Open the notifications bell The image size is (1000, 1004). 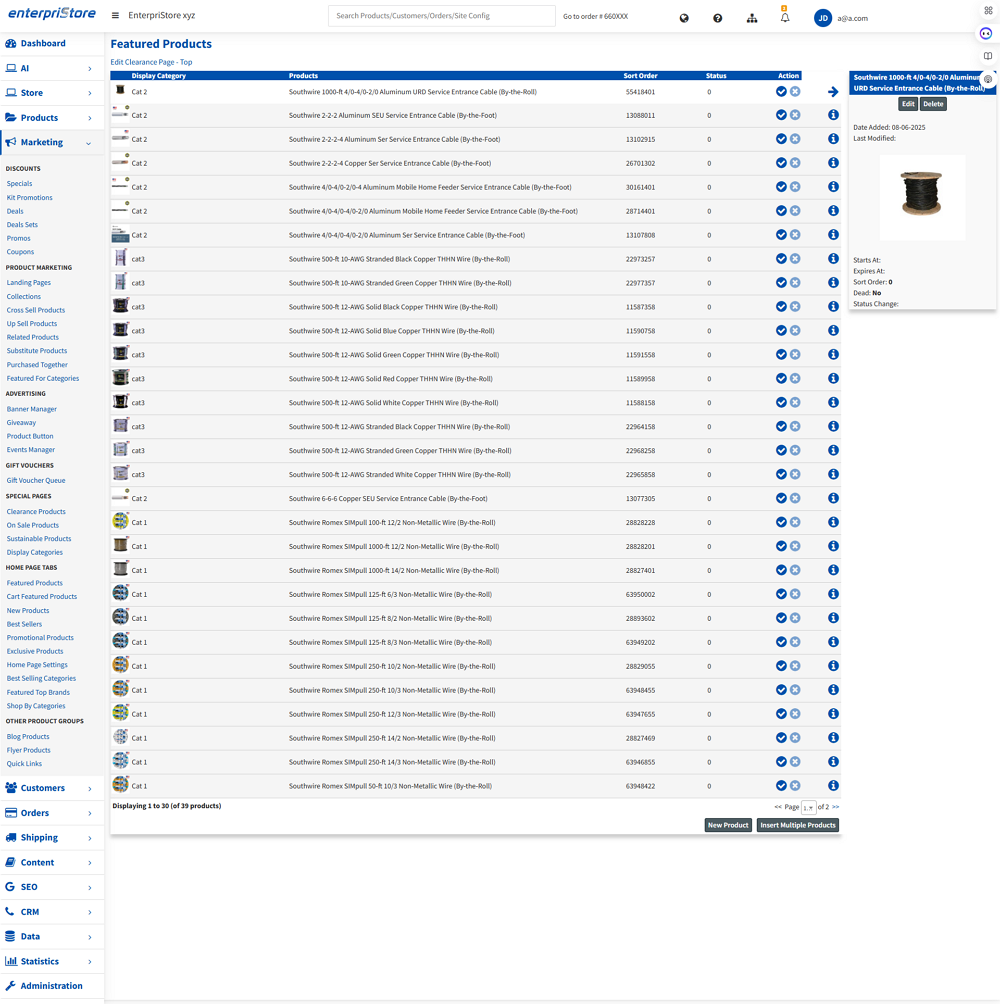coord(785,18)
